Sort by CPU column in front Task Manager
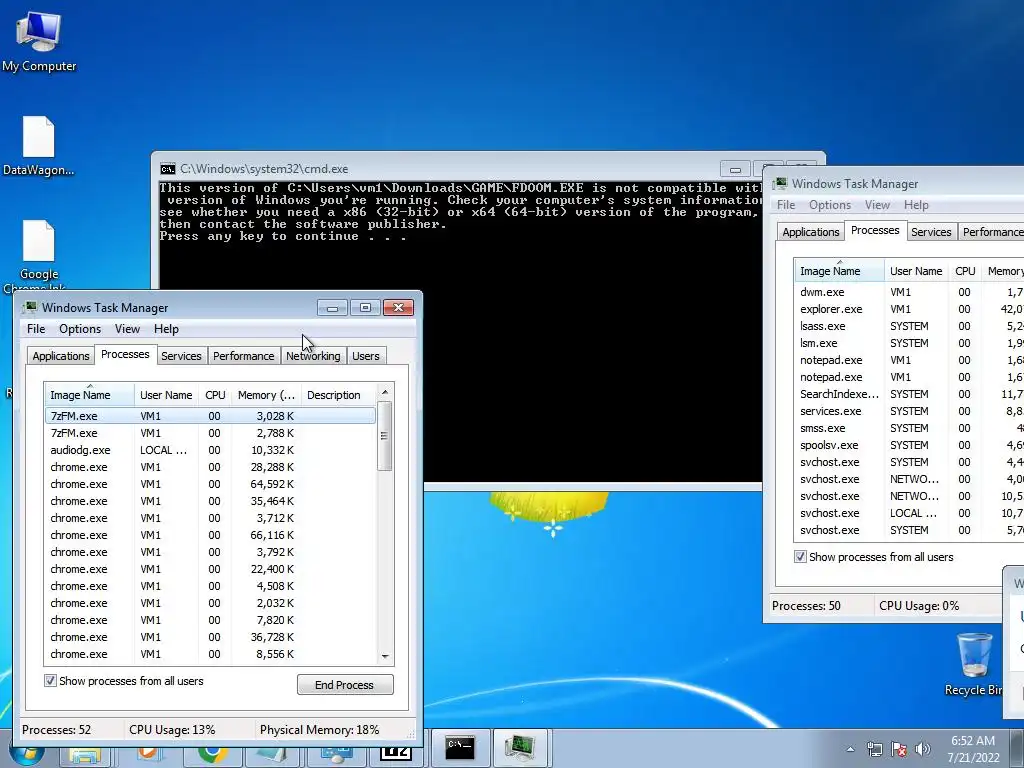The height and width of the screenshot is (768, 1024). click(215, 394)
